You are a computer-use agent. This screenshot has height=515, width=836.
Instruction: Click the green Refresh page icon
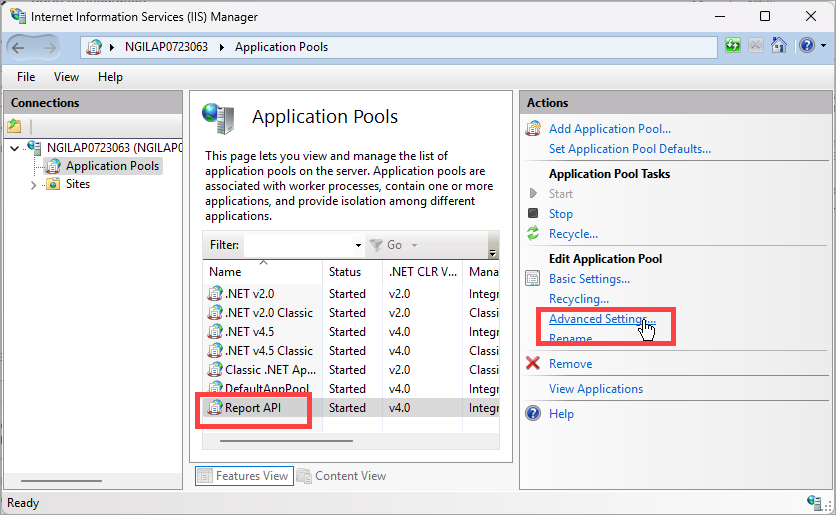733,46
